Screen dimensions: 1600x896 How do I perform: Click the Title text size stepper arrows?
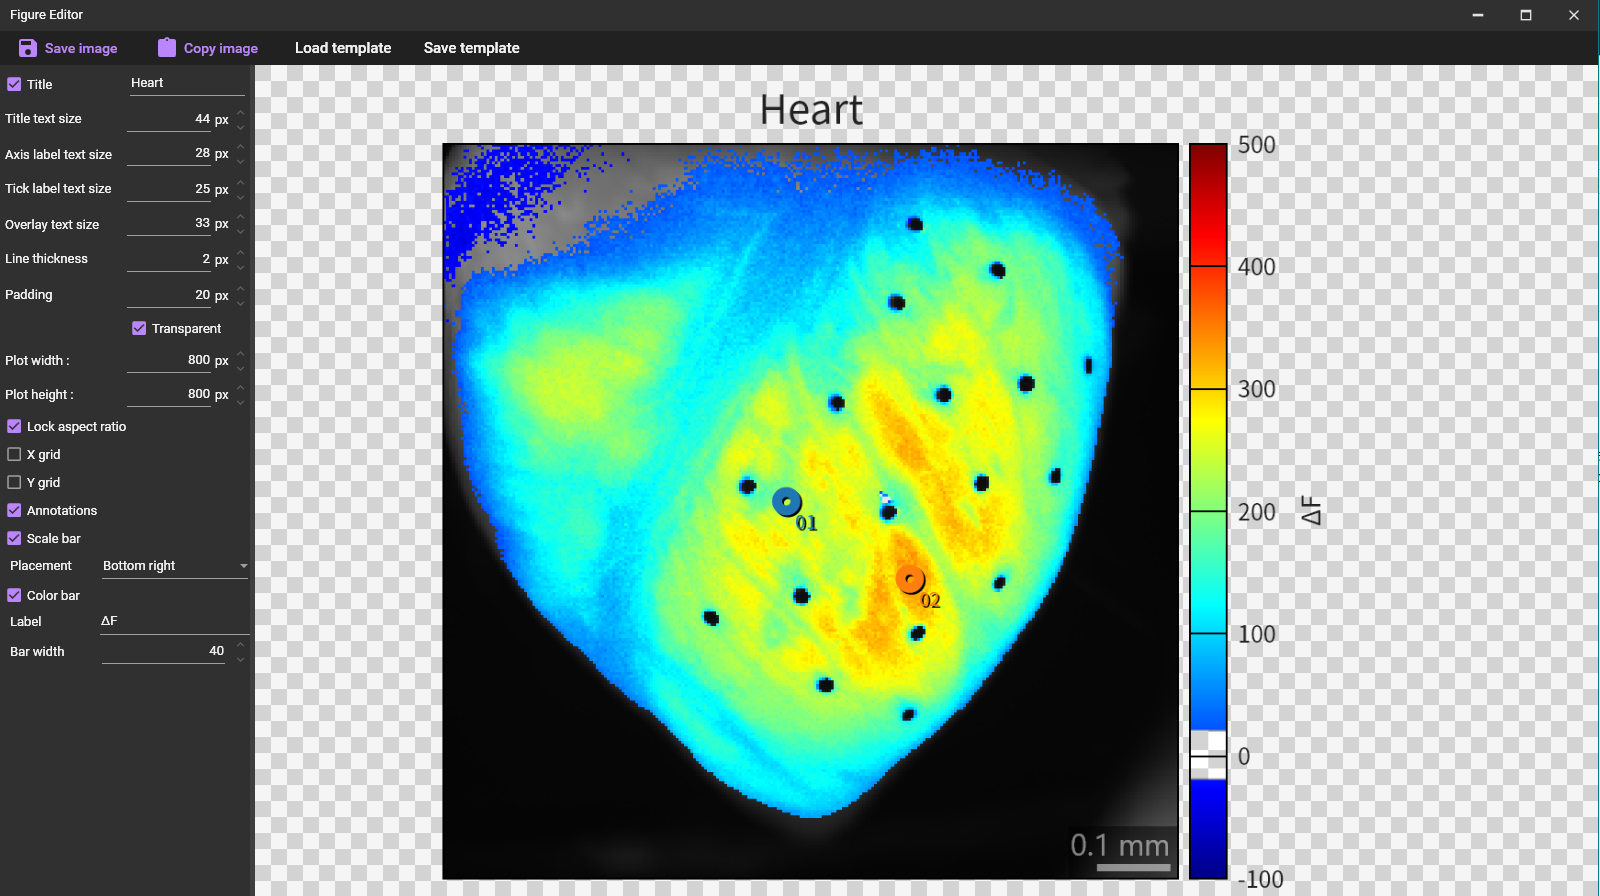[x=241, y=119]
